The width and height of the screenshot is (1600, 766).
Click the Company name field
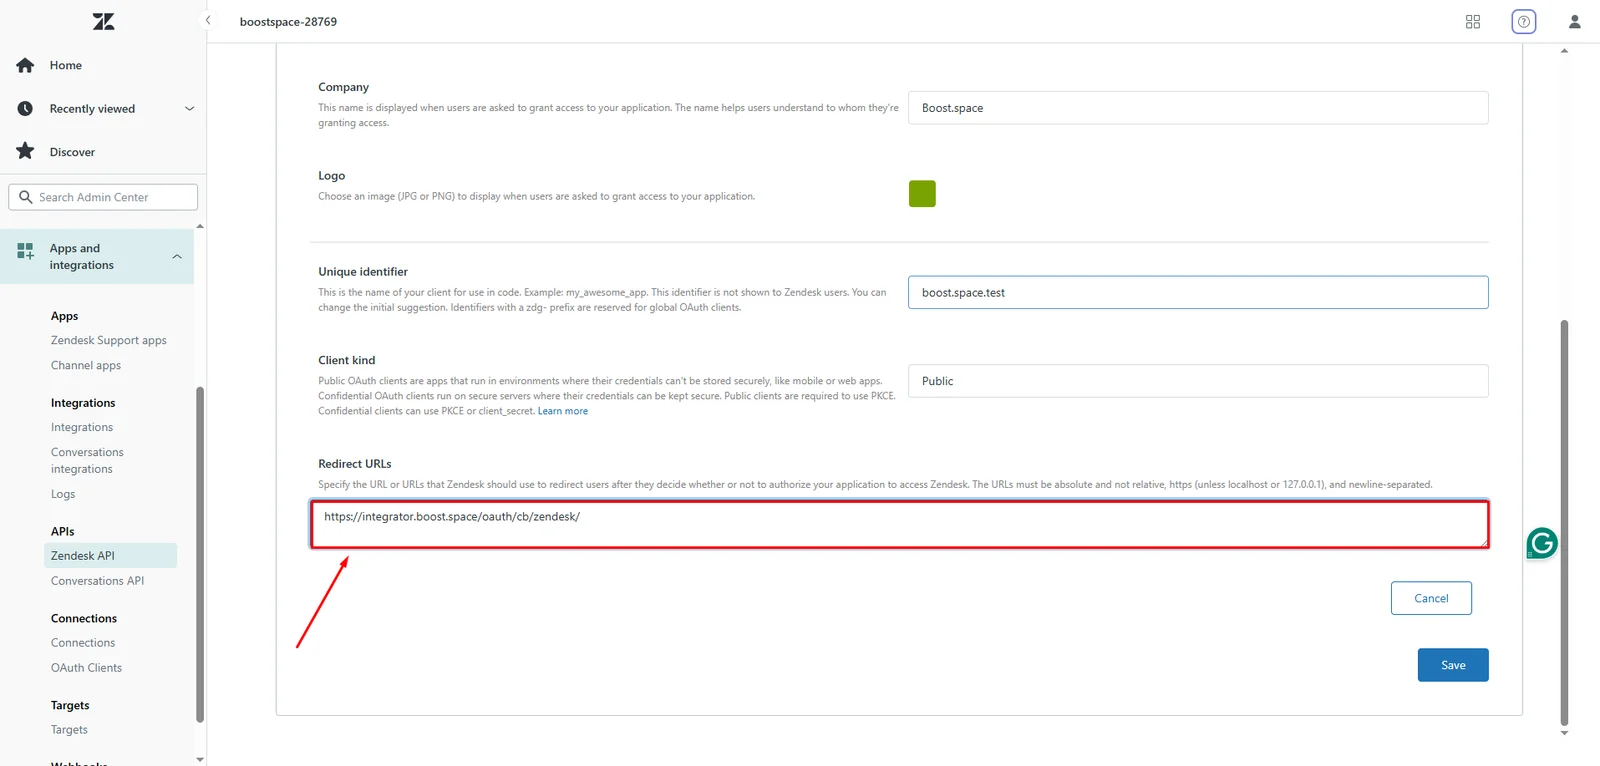(x=1198, y=108)
